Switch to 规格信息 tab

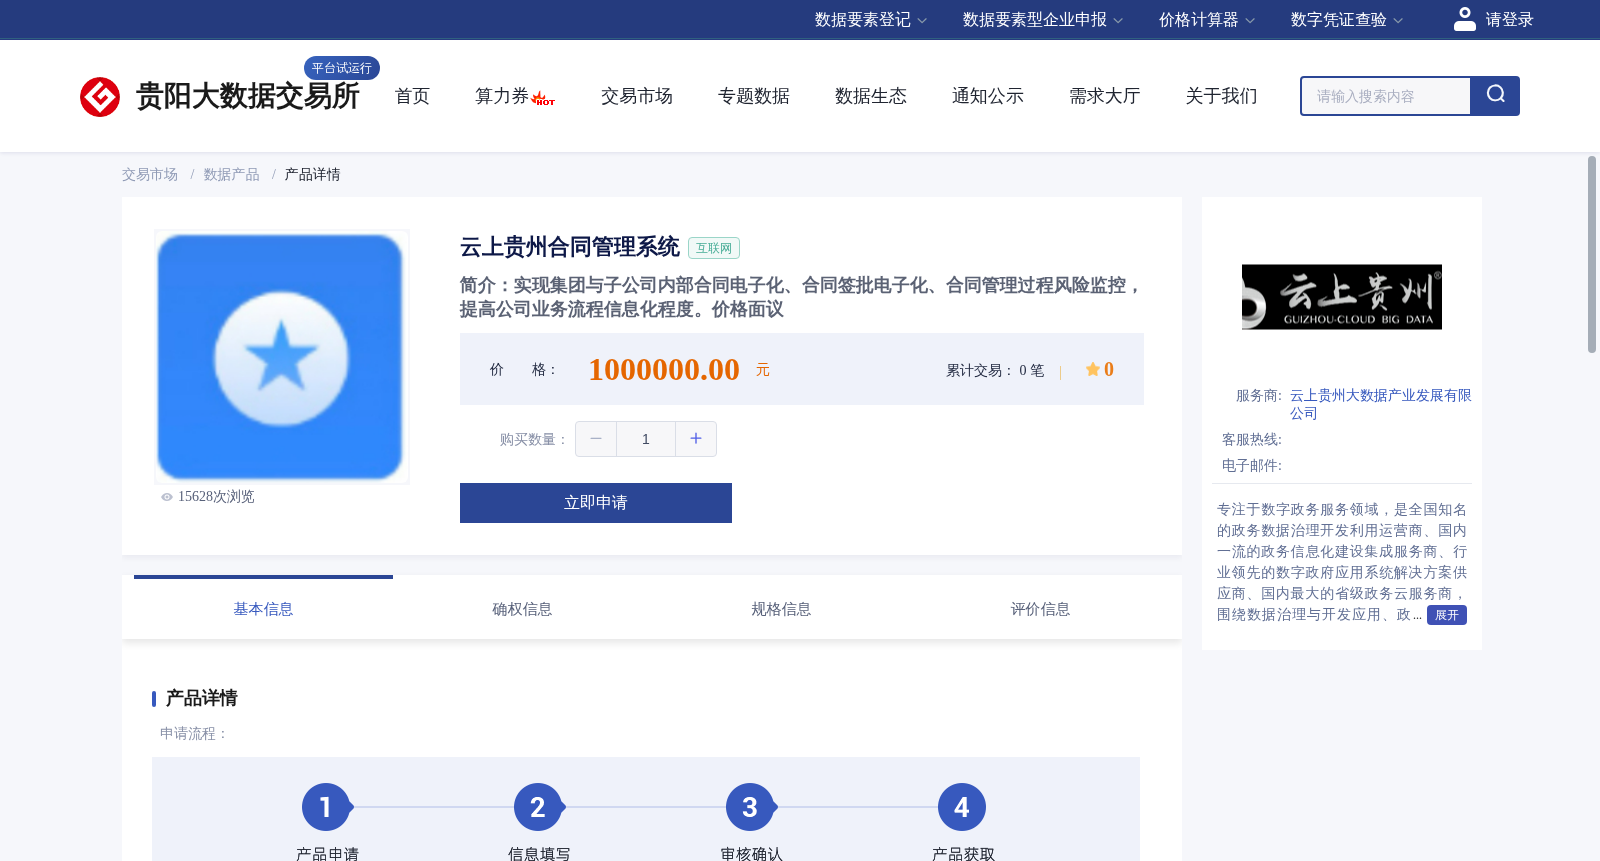point(781,609)
